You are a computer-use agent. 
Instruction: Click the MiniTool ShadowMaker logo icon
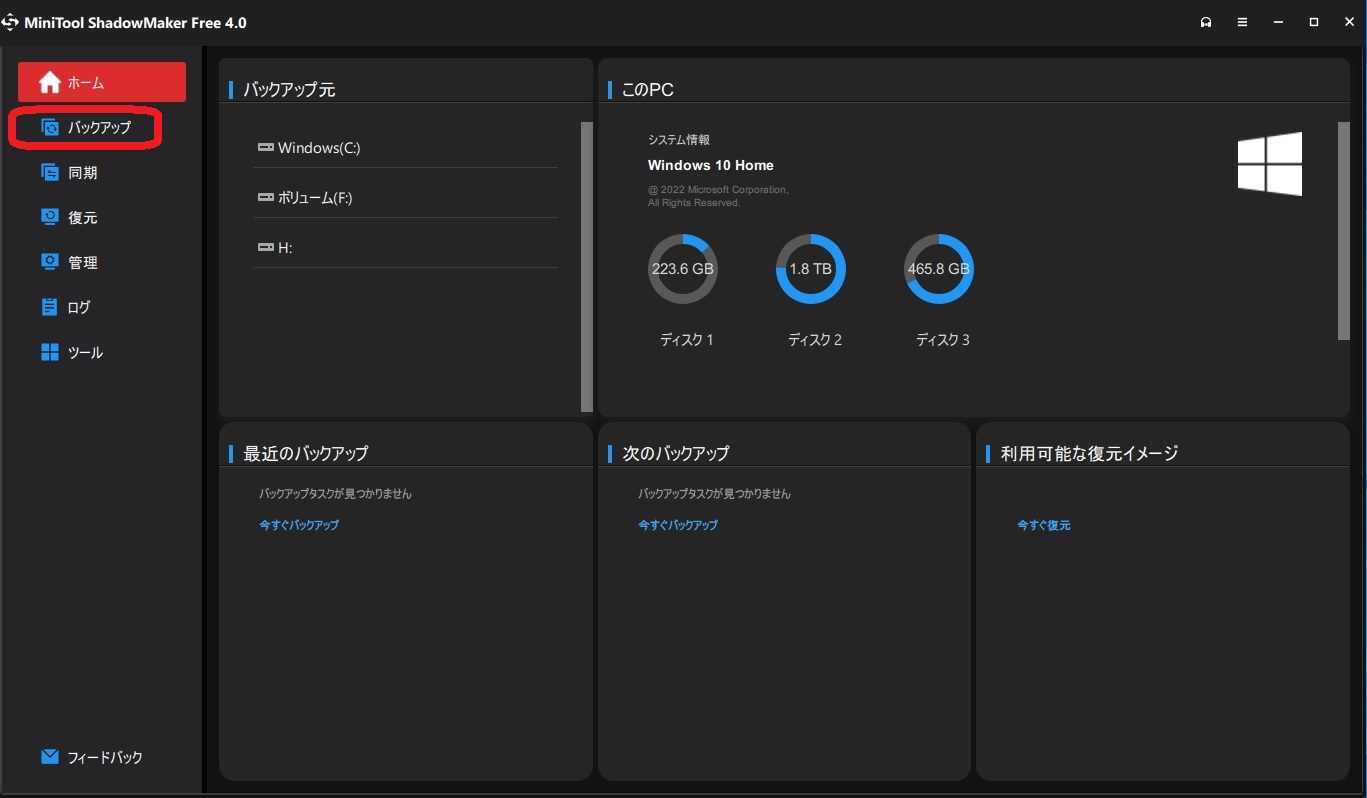(10, 22)
